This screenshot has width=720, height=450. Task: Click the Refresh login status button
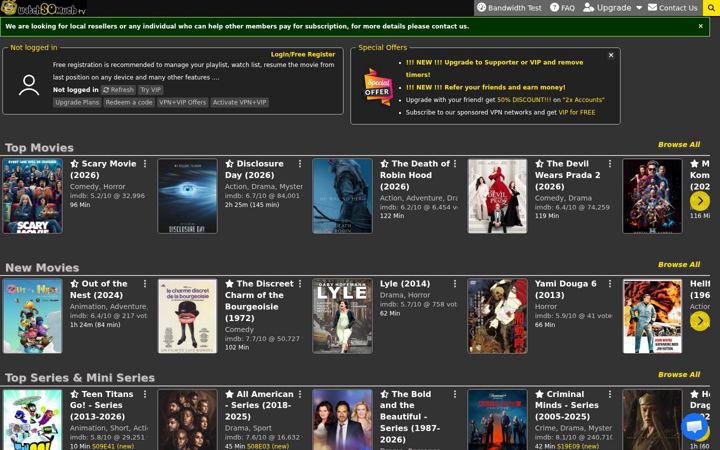tap(118, 90)
